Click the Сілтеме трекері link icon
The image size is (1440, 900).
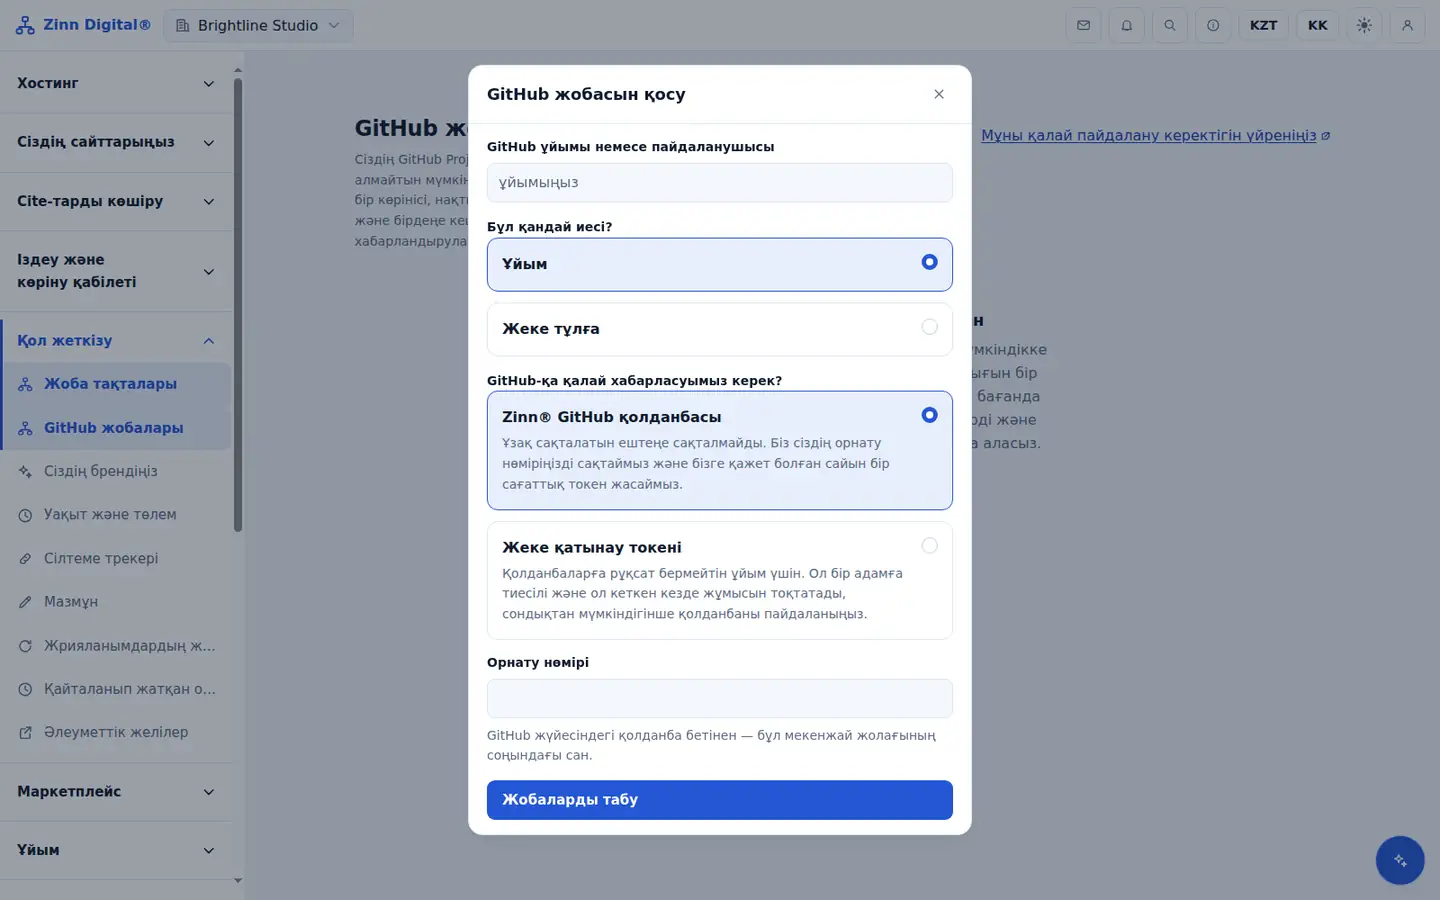point(25,558)
